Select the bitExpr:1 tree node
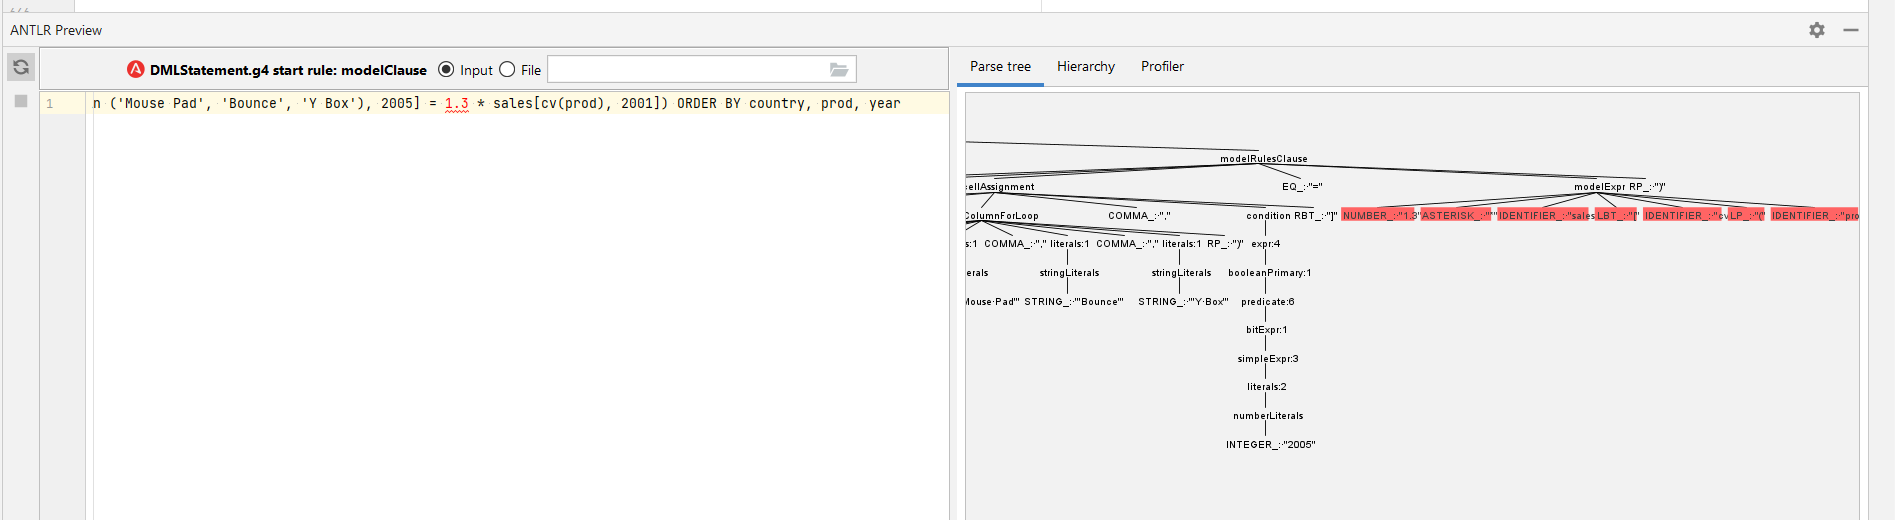This screenshot has width=1895, height=520. 1267,330
